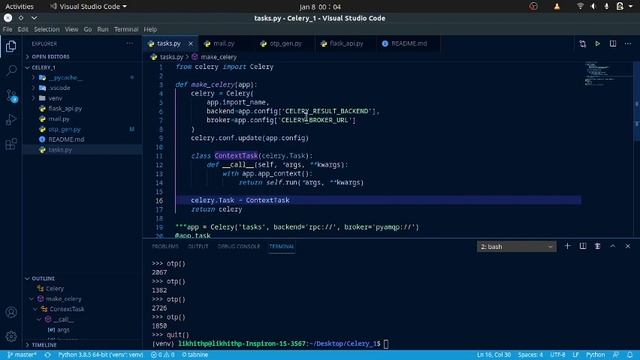This screenshot has height=360, width=640.
Task: Click the master branch status item
Action: pos(22,355)
